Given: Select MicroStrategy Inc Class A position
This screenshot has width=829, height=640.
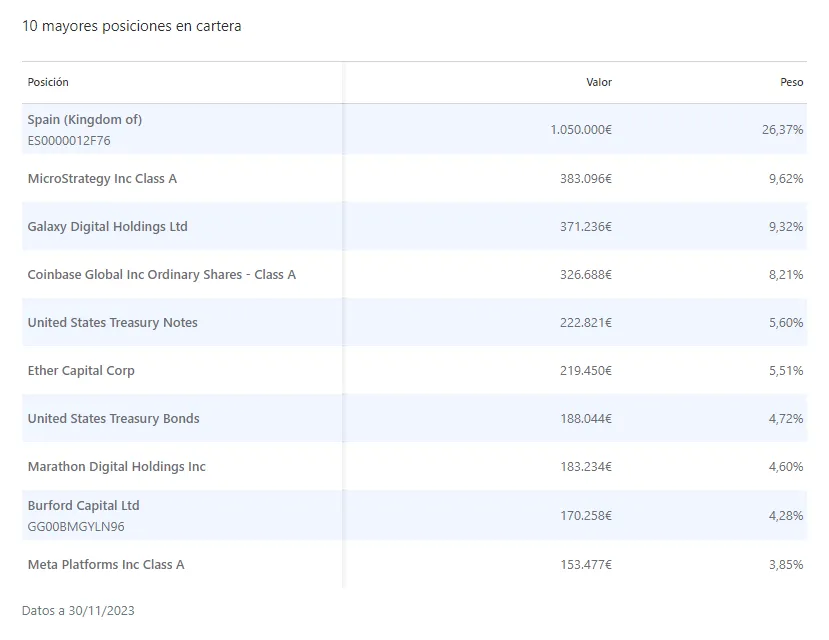Looking at the screenshot, I should coord(102,179).
